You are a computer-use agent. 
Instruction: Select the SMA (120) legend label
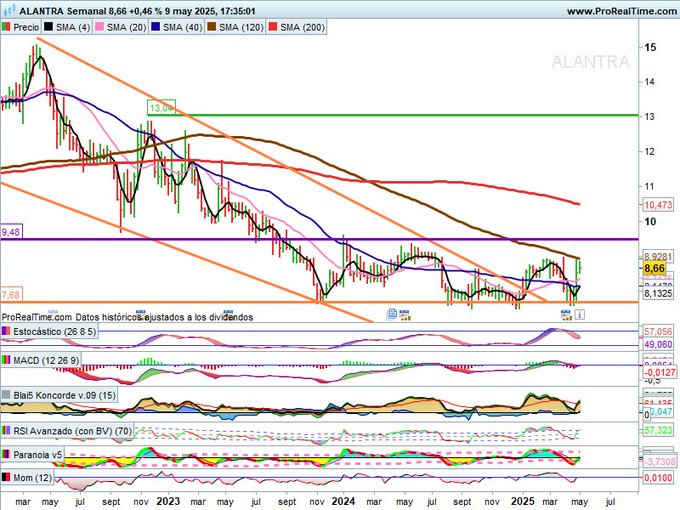[241, 27]
